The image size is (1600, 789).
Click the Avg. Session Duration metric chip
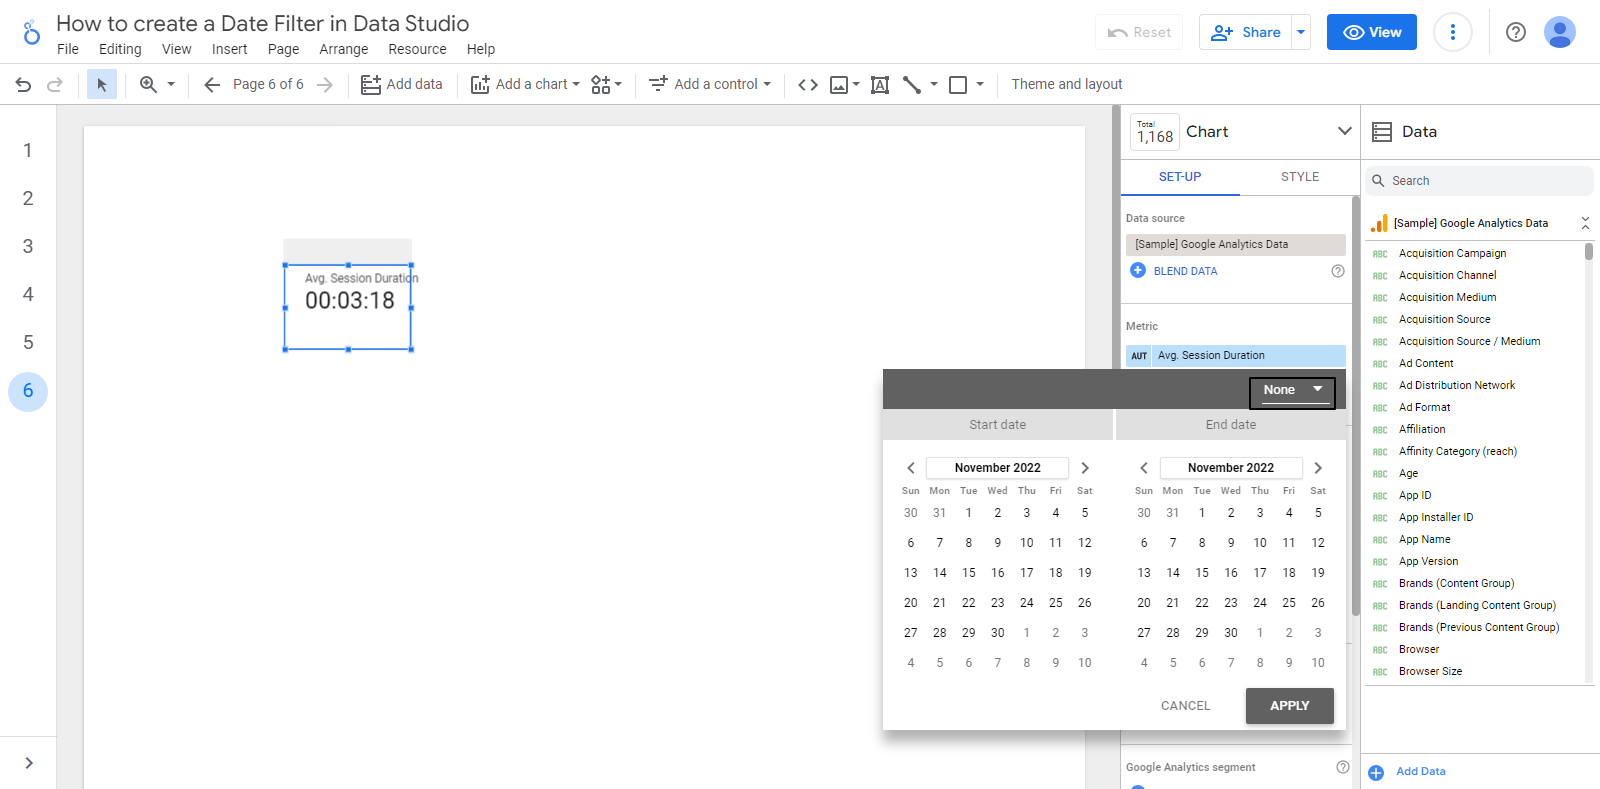(1236, 356)
